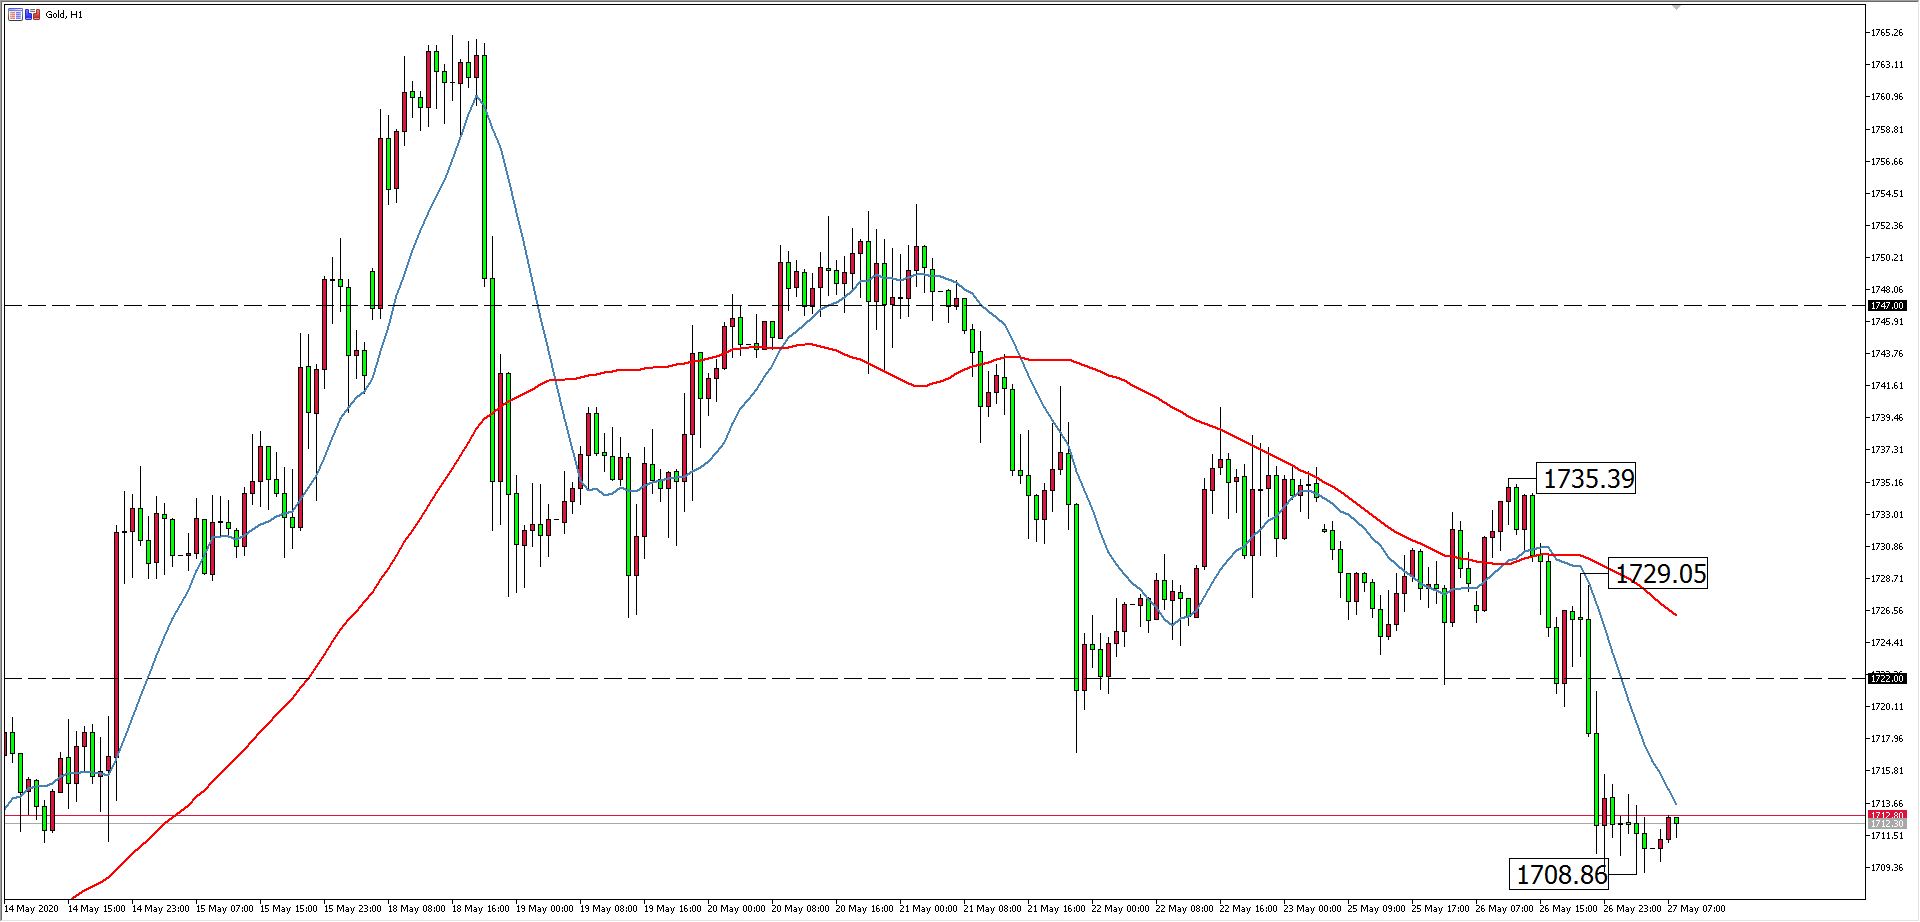This screenshot has height=922, width=1920.
Task: Select the Gold, H1 chart title
Action: [x=64, y=15]
